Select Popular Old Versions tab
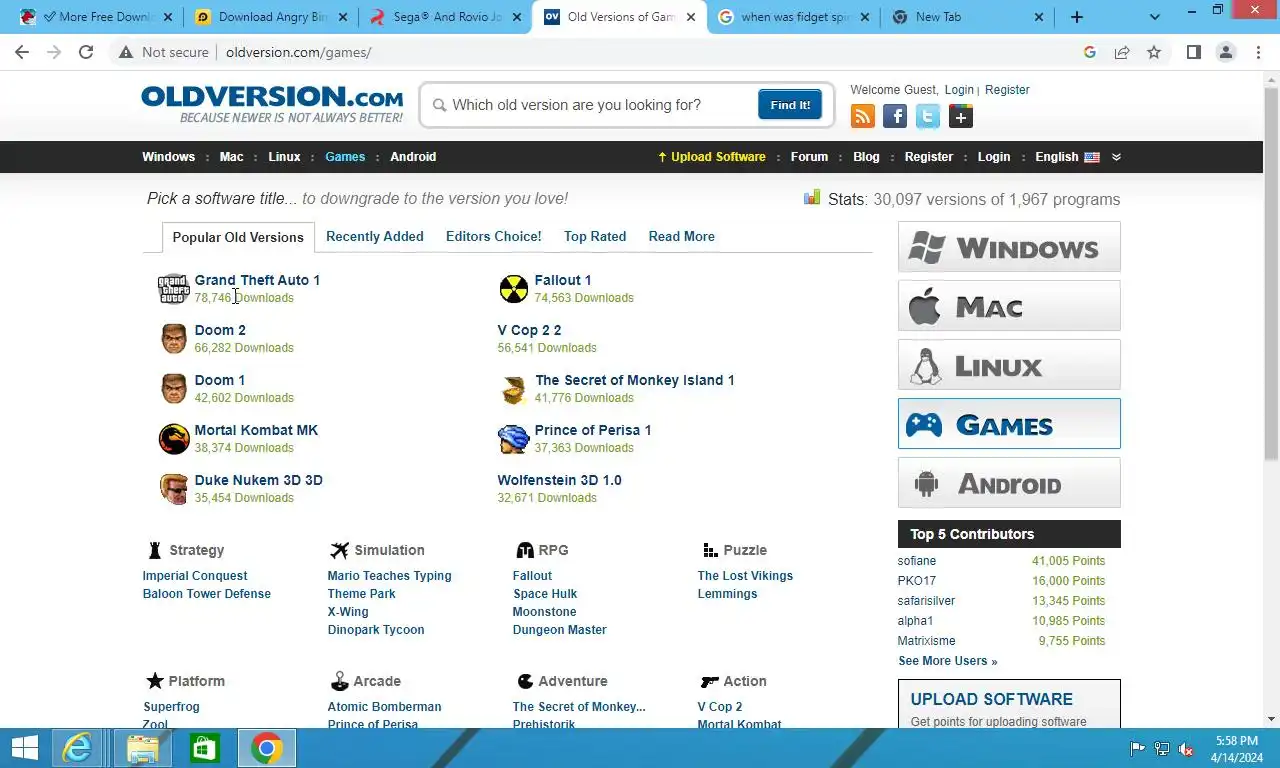The height and width of the screenshot is (768, 1280). point(238,237)
